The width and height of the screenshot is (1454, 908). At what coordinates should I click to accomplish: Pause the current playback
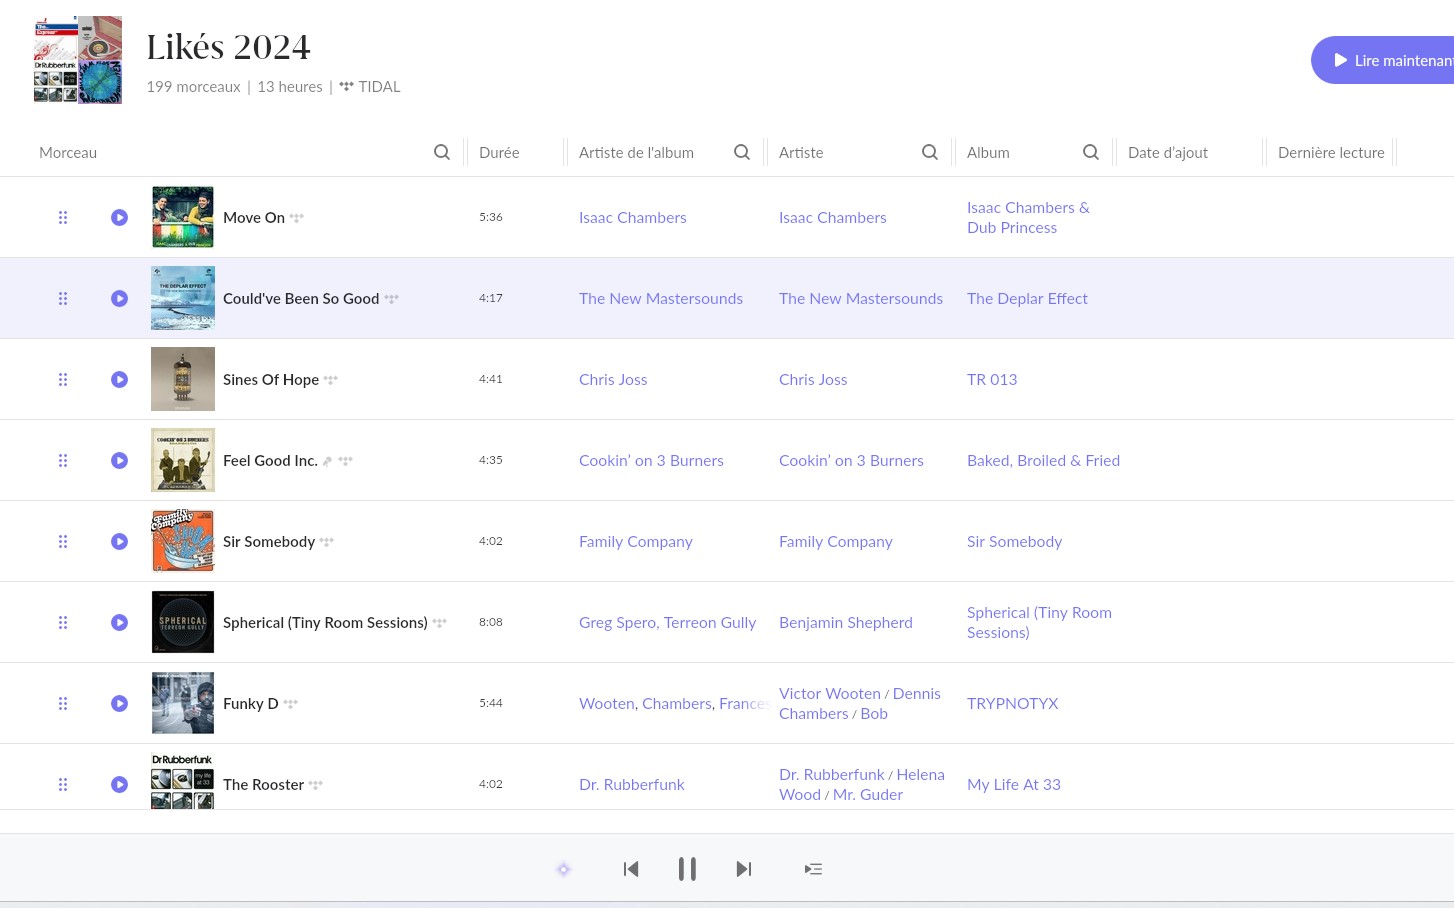687,869
